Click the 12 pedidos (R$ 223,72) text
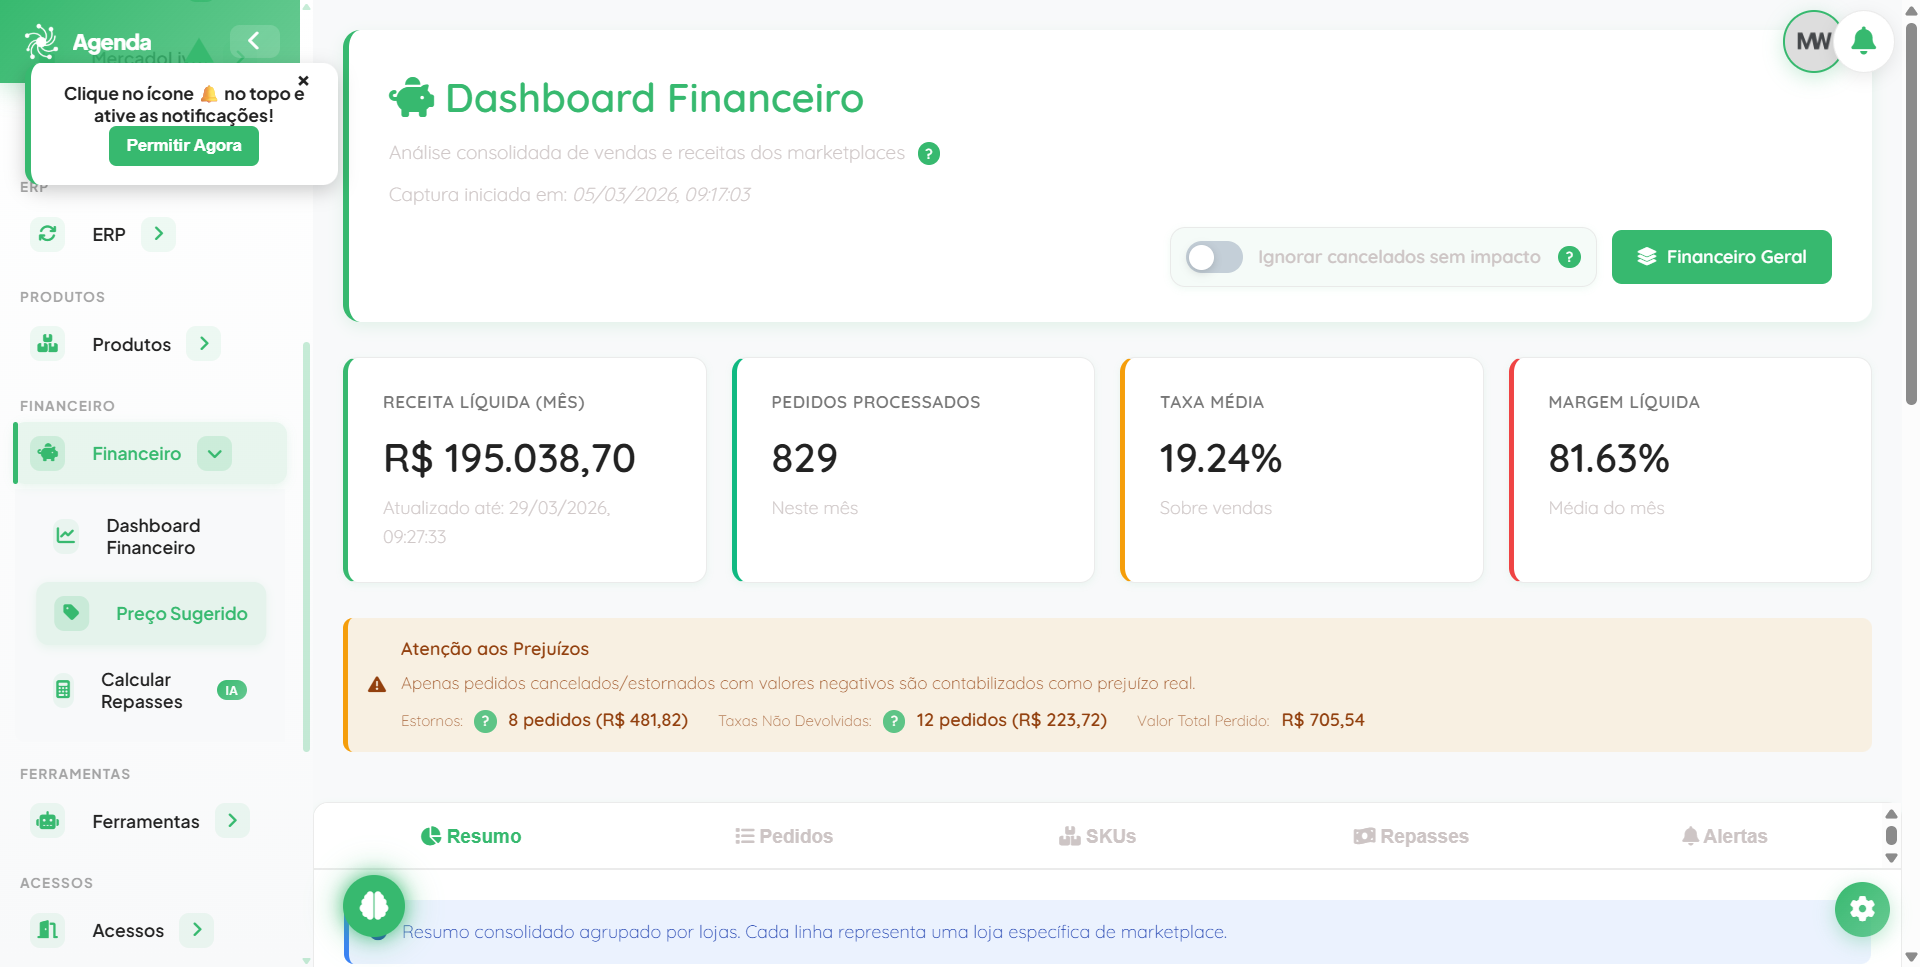 coord(1011,720)
